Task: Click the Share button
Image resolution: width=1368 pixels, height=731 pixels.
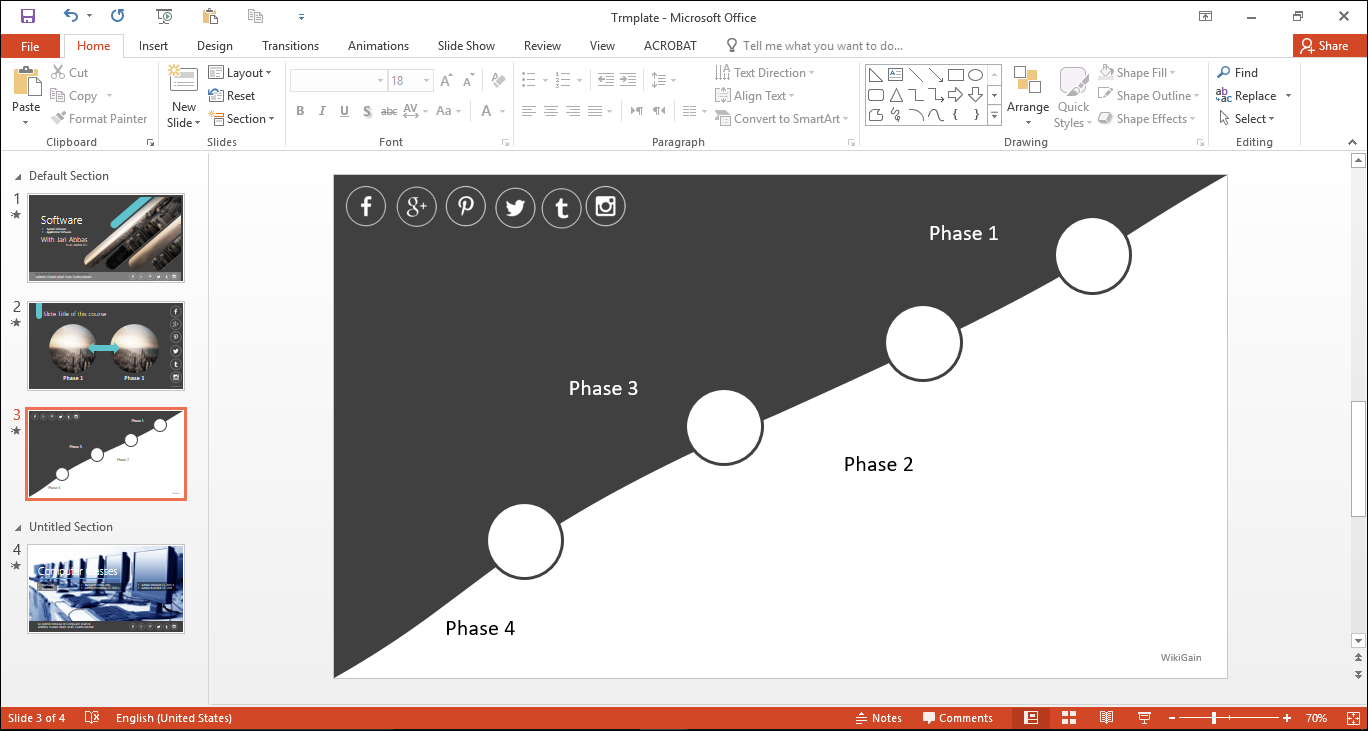Action: (1323, 46)
